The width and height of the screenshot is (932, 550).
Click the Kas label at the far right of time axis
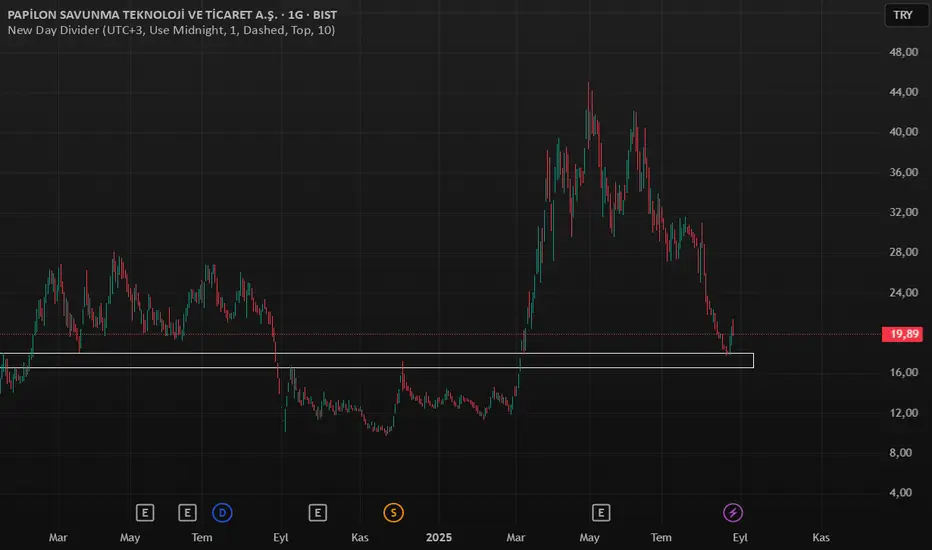pos(821,538)
